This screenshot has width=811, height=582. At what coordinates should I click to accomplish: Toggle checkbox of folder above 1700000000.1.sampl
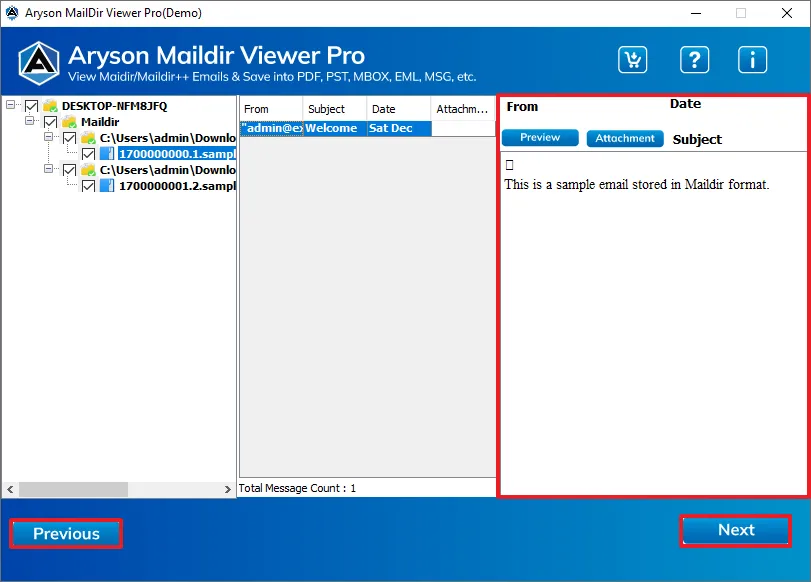pyautogui.click(x=69, y=138)
